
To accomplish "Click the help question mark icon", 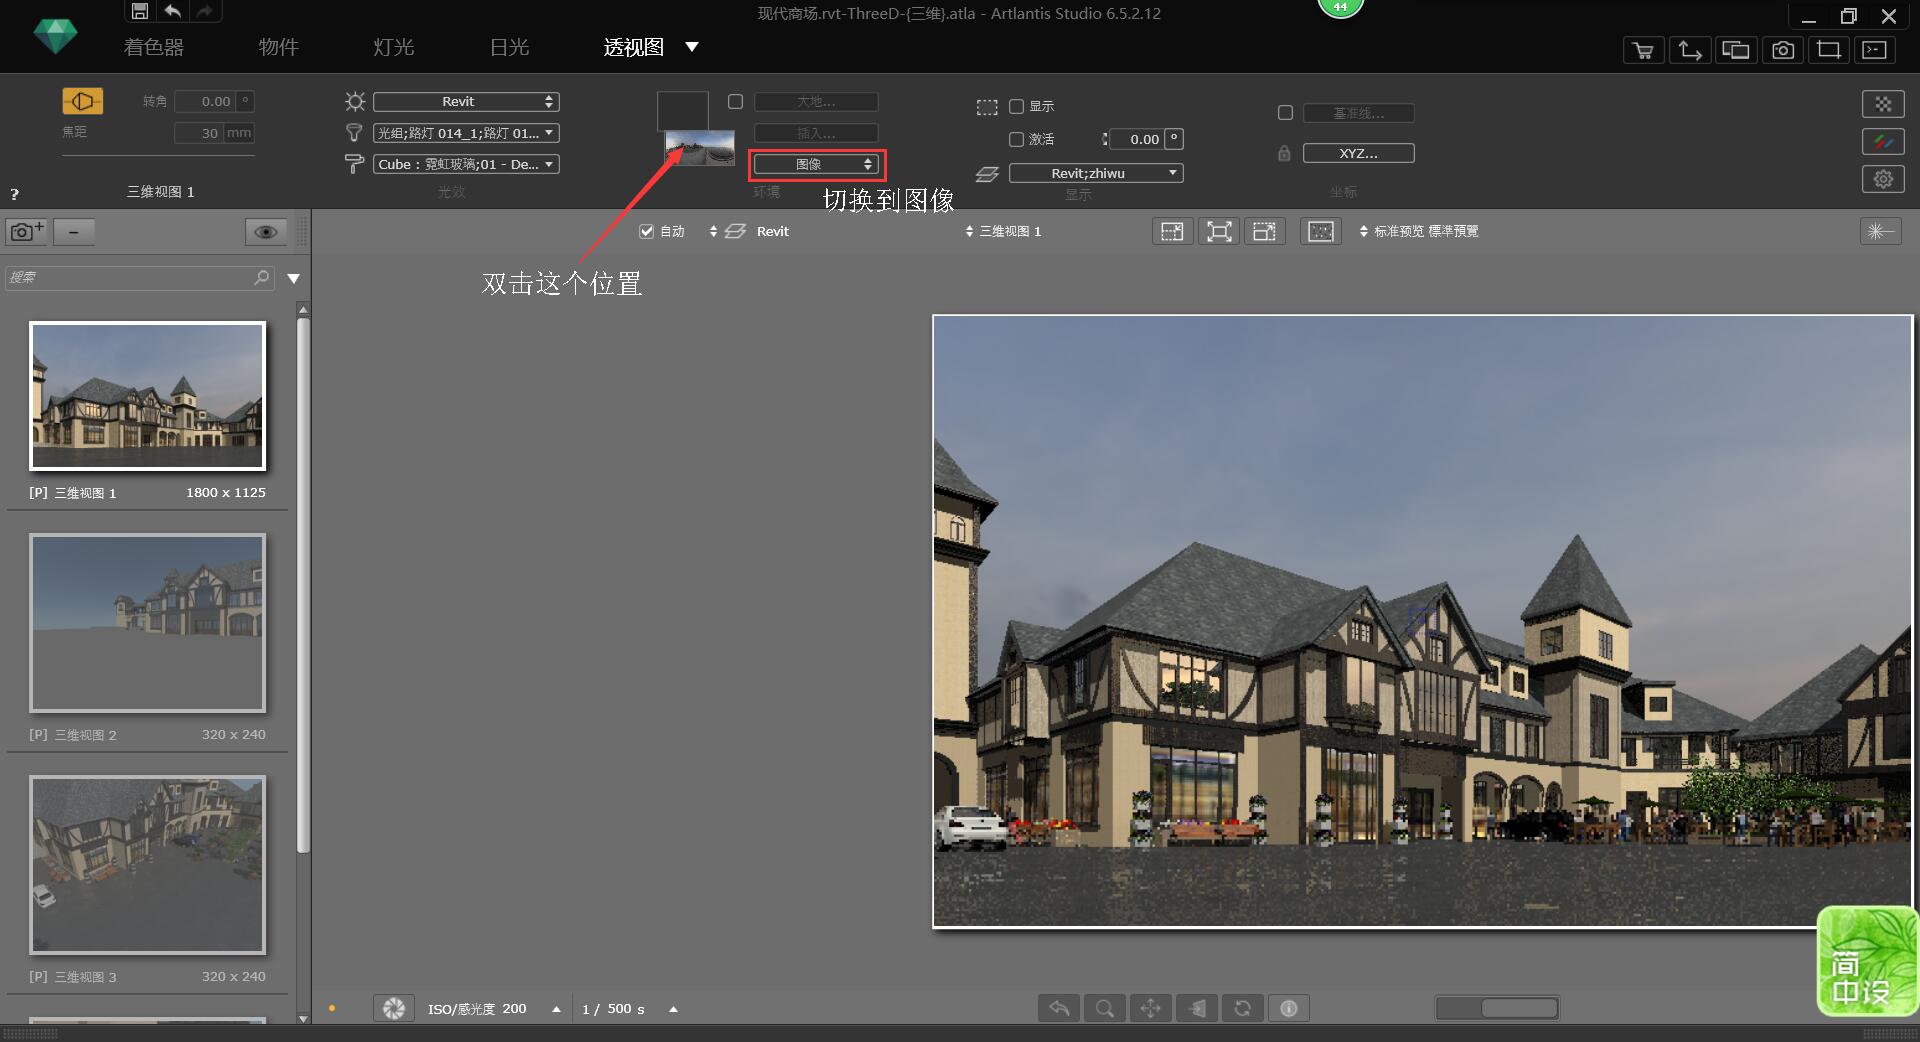I will pyautogui.click(x=15, y=194).
